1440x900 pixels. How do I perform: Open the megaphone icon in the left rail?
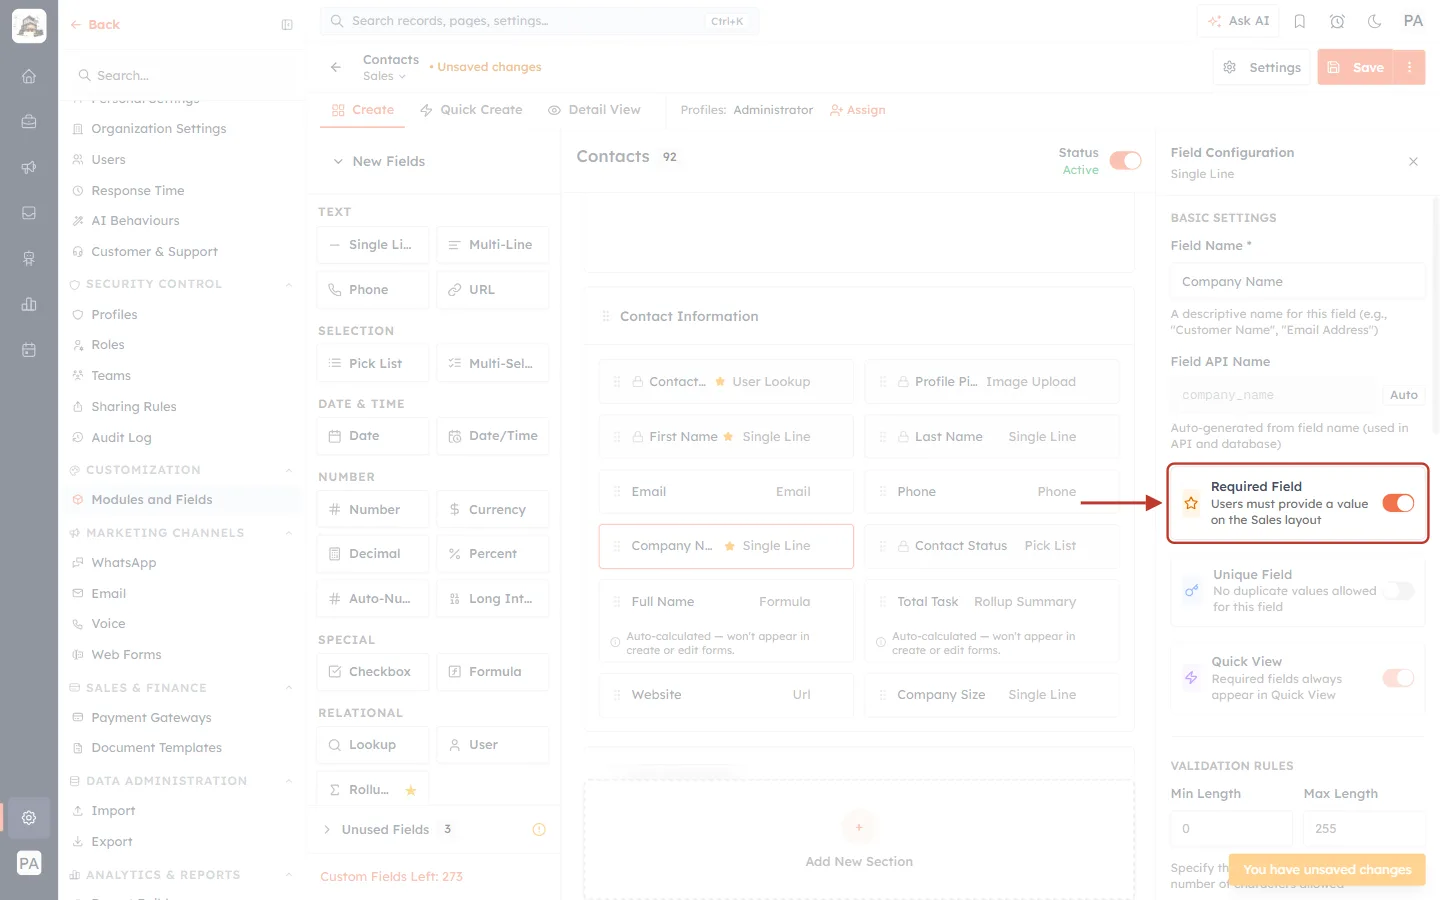coord(29,167)
